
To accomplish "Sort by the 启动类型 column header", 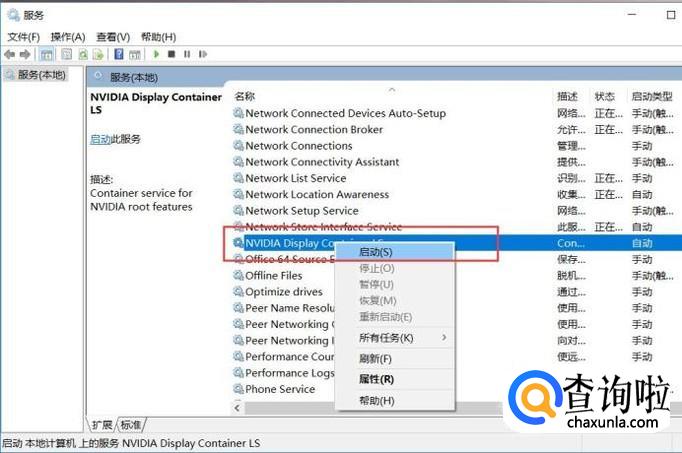I will click(652, 96).
